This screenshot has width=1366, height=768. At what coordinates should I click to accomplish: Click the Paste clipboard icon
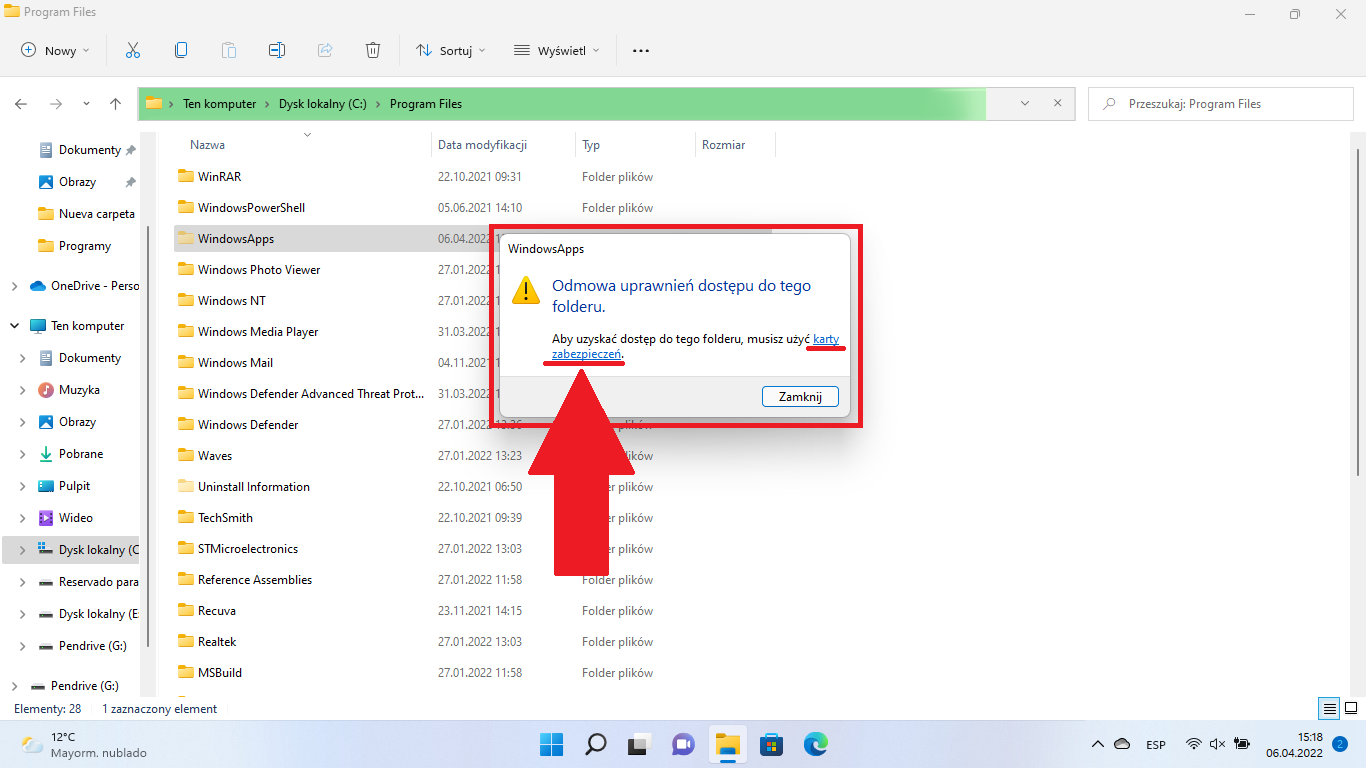[x=229, y=50]
